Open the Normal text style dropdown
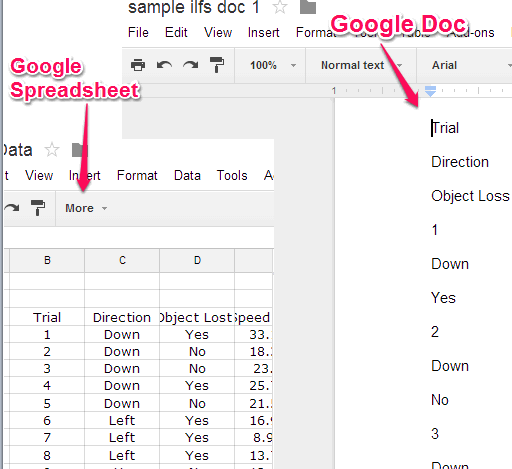512x469 pixels. [x=361, y=65]
